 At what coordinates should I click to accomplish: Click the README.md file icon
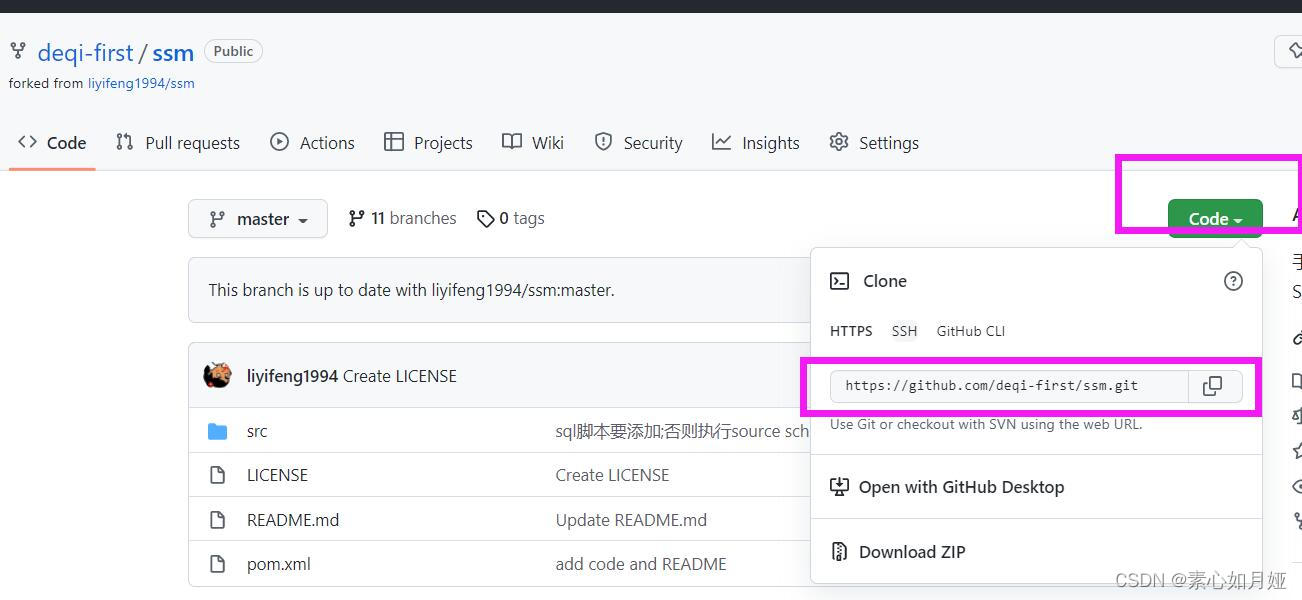click(217, 520)
